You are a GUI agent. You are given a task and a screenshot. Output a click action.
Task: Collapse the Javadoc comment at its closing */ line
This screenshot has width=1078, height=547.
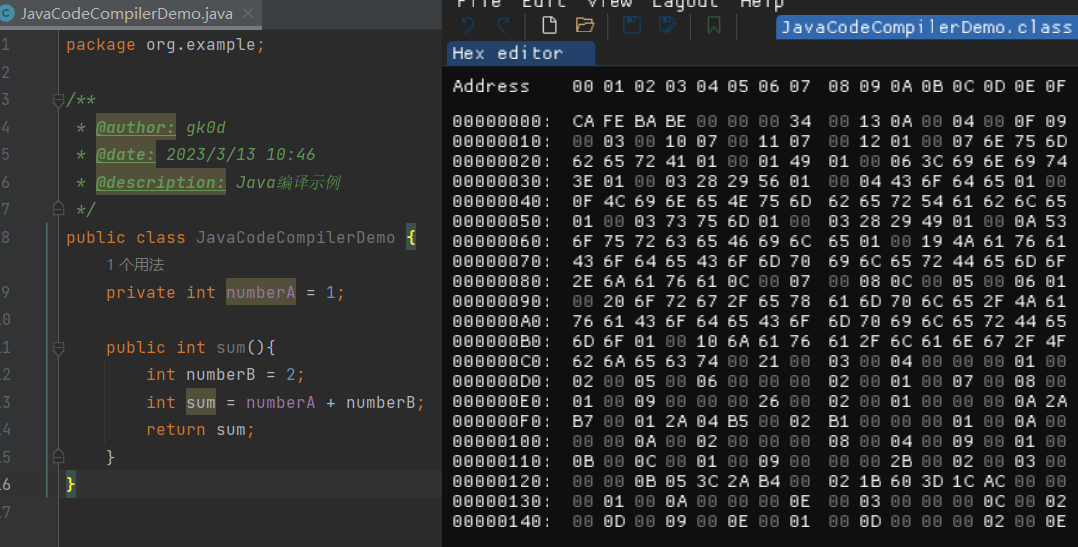[58, 208]
